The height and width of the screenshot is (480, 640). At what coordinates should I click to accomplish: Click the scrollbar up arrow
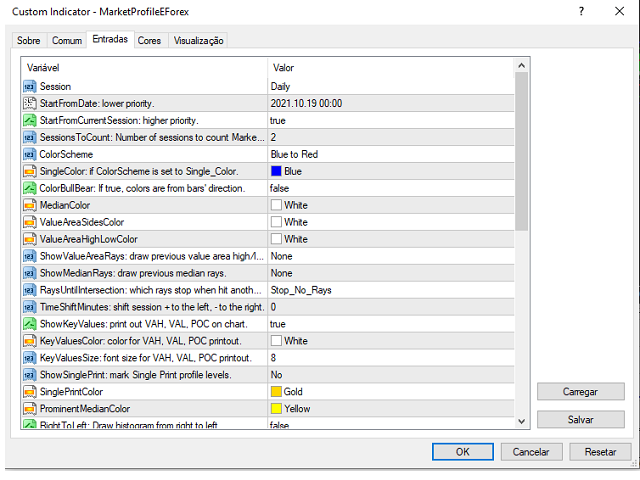pyautogui.click(x=521, y=65)
